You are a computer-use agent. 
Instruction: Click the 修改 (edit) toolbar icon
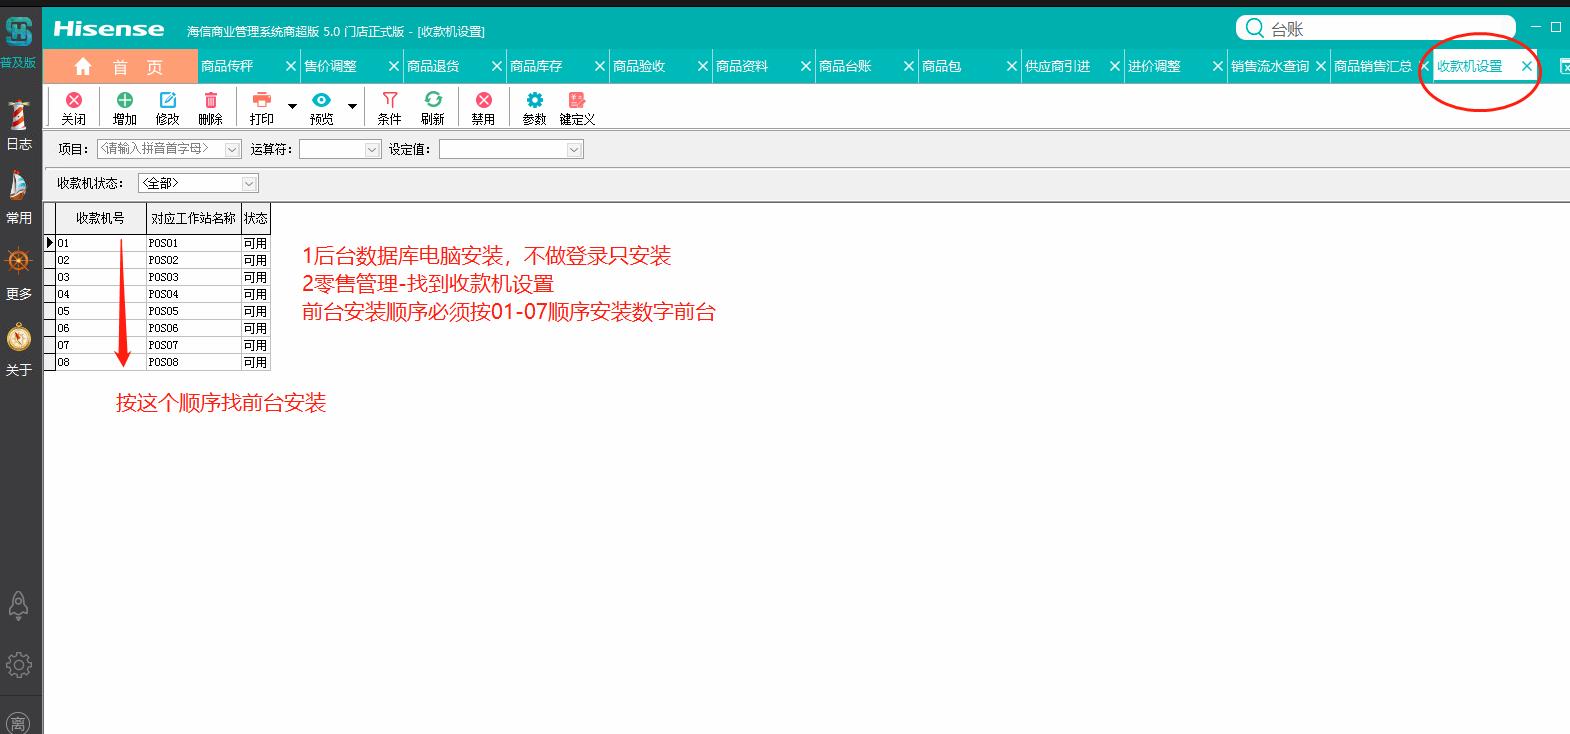[x=168, y=100]
